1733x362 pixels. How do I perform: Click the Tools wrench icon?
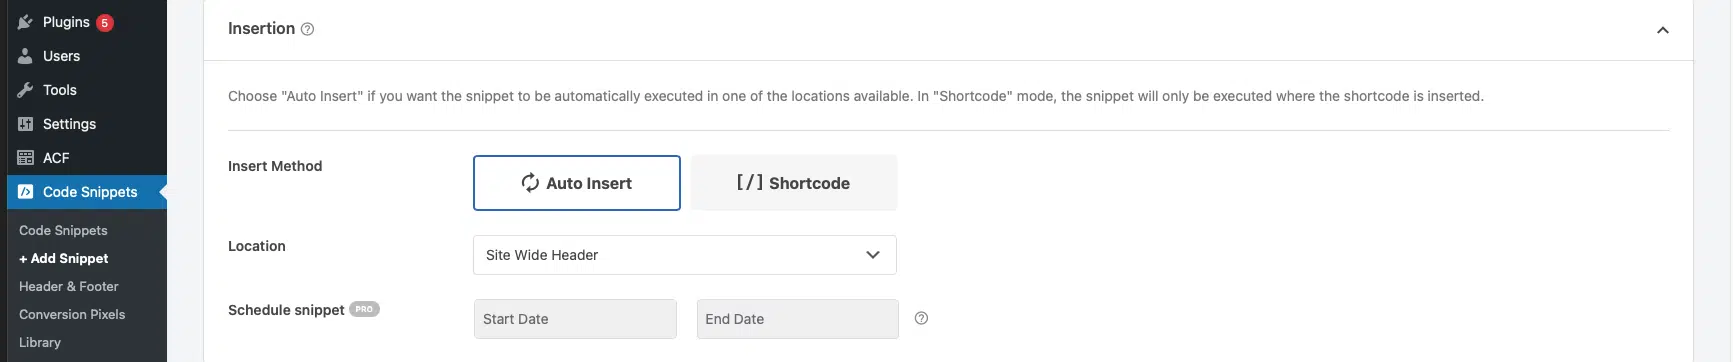[x=26, y=90]
